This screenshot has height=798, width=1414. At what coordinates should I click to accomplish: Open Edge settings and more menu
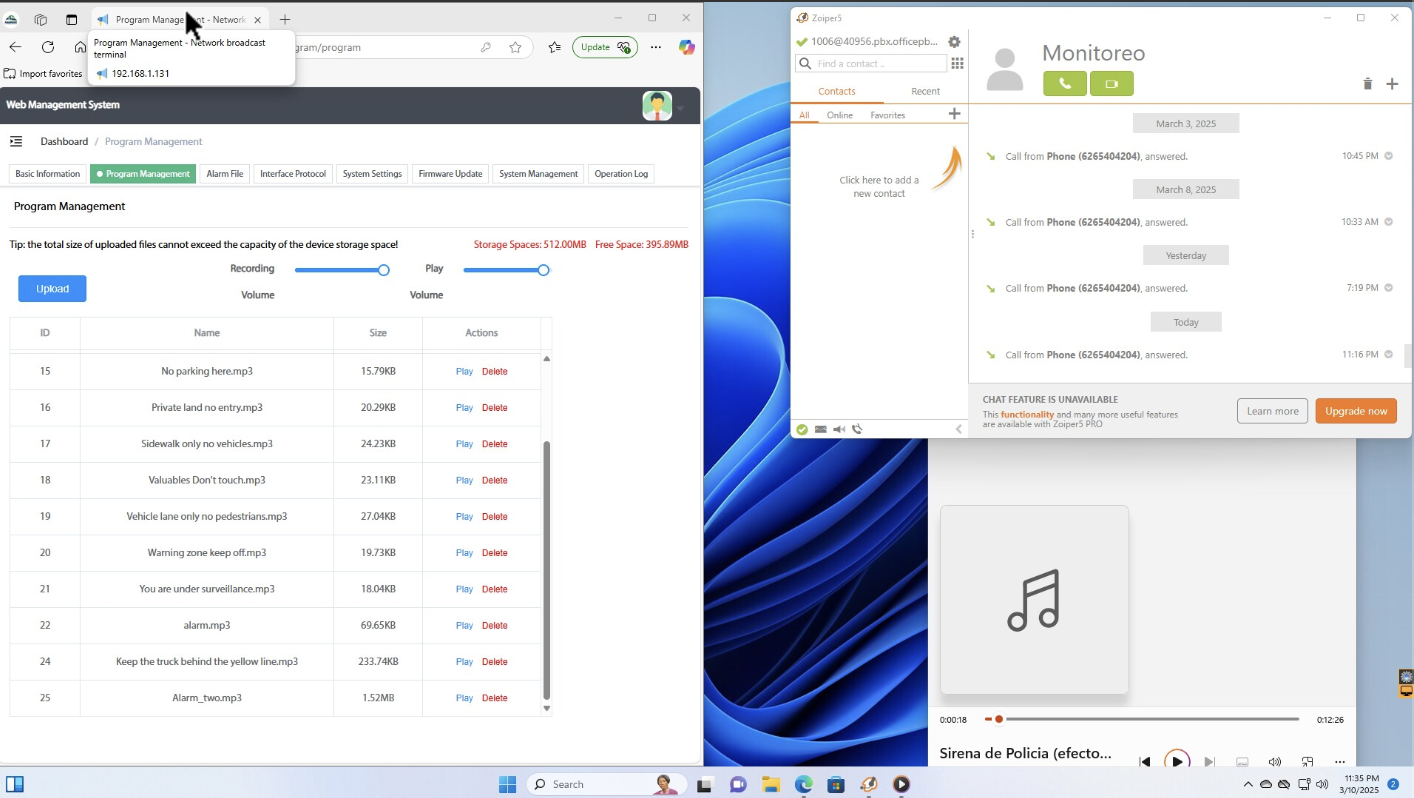tap(656, 47)
